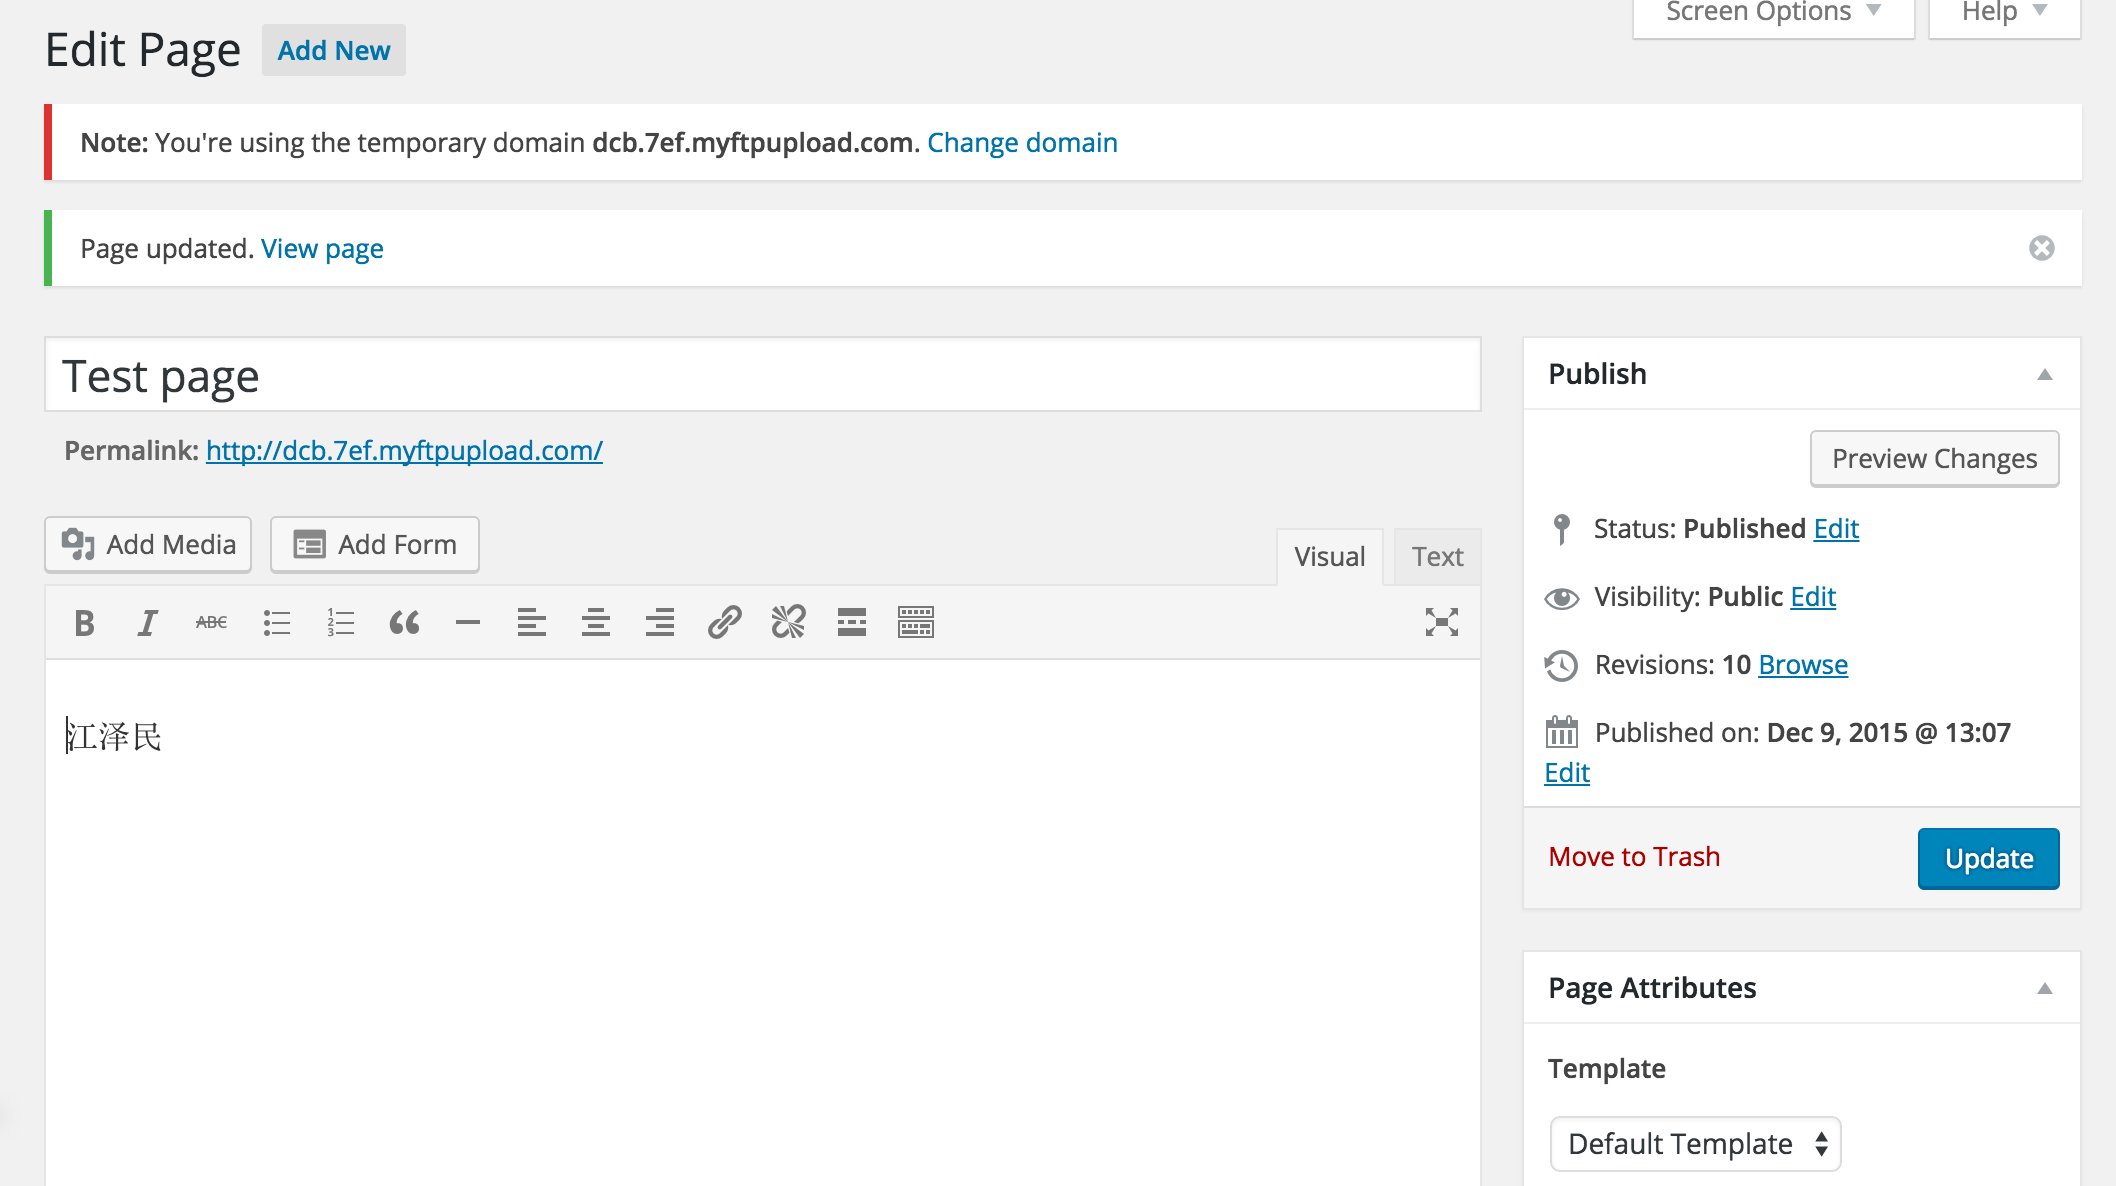The image size is (2116, 1186).
Task: Insert a numbered list
Action: click(x=340, y=623)
